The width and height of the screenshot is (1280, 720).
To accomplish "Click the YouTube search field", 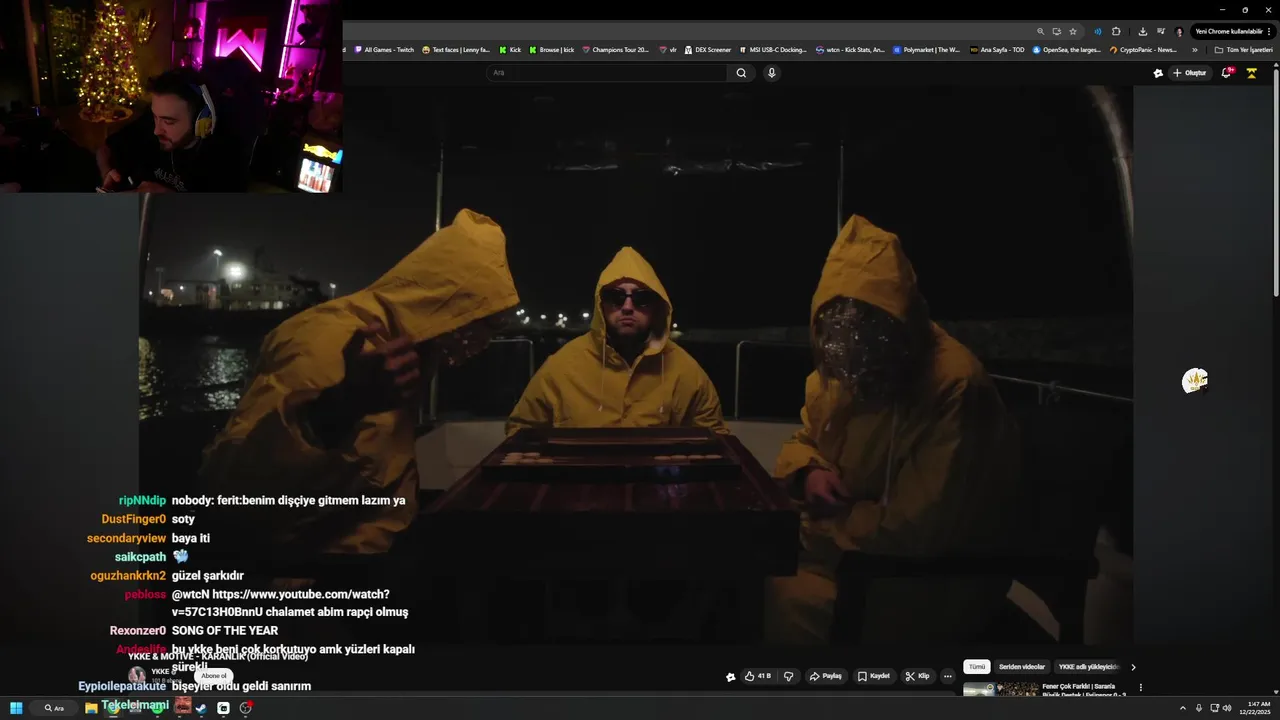I will [x=607, y=73].
